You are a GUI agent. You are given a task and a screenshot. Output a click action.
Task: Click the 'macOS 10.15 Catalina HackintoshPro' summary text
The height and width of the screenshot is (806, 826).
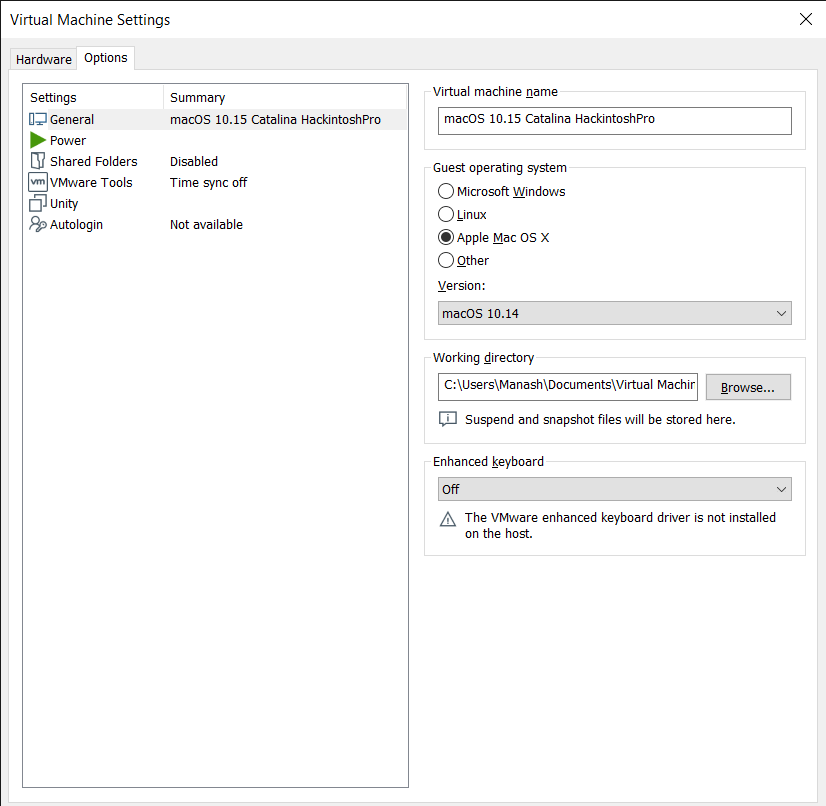[x=276, y=120]
